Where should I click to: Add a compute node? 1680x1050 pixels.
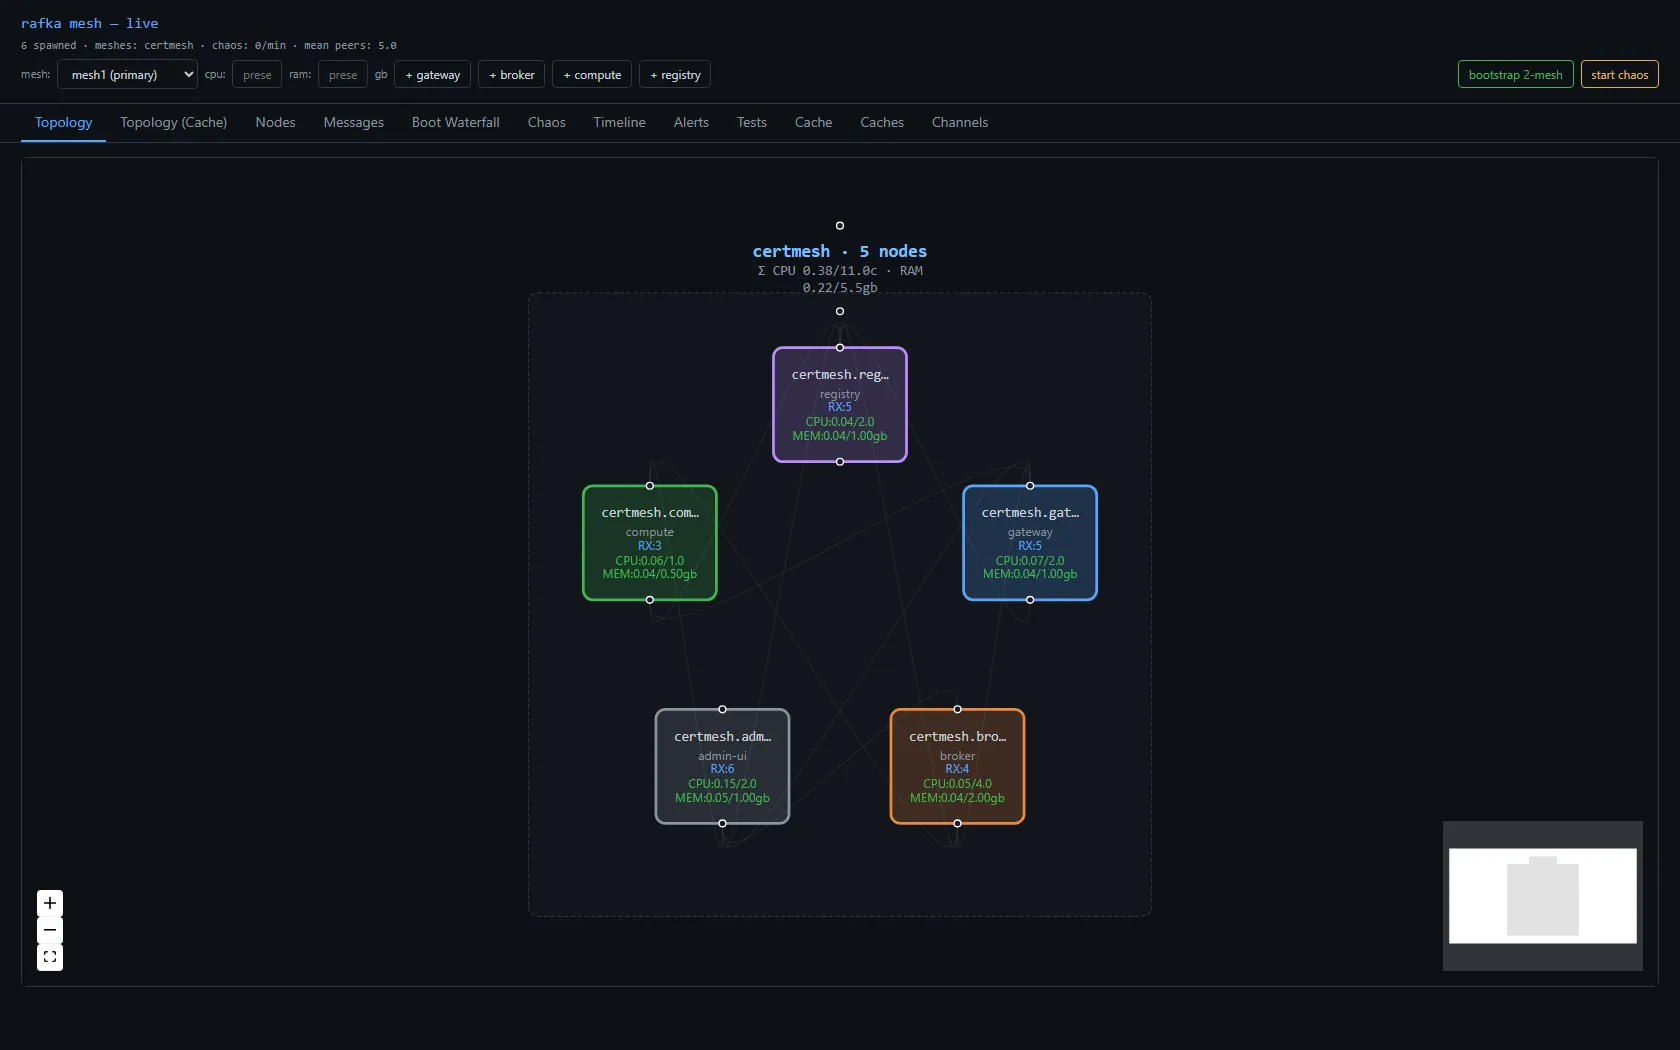[x=592, y=74]
